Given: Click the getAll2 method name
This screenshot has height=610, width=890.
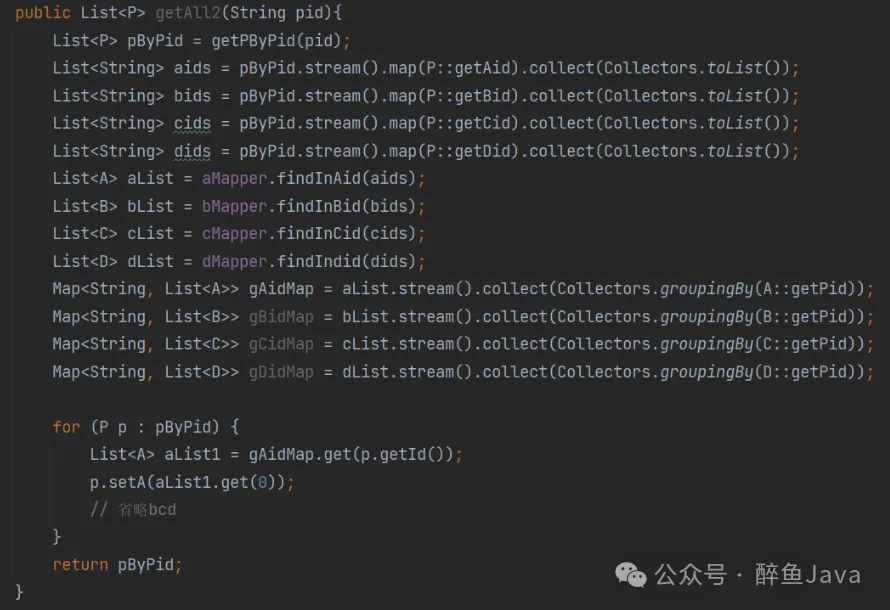Looking at the screenshot, I should tap(190, 14).
